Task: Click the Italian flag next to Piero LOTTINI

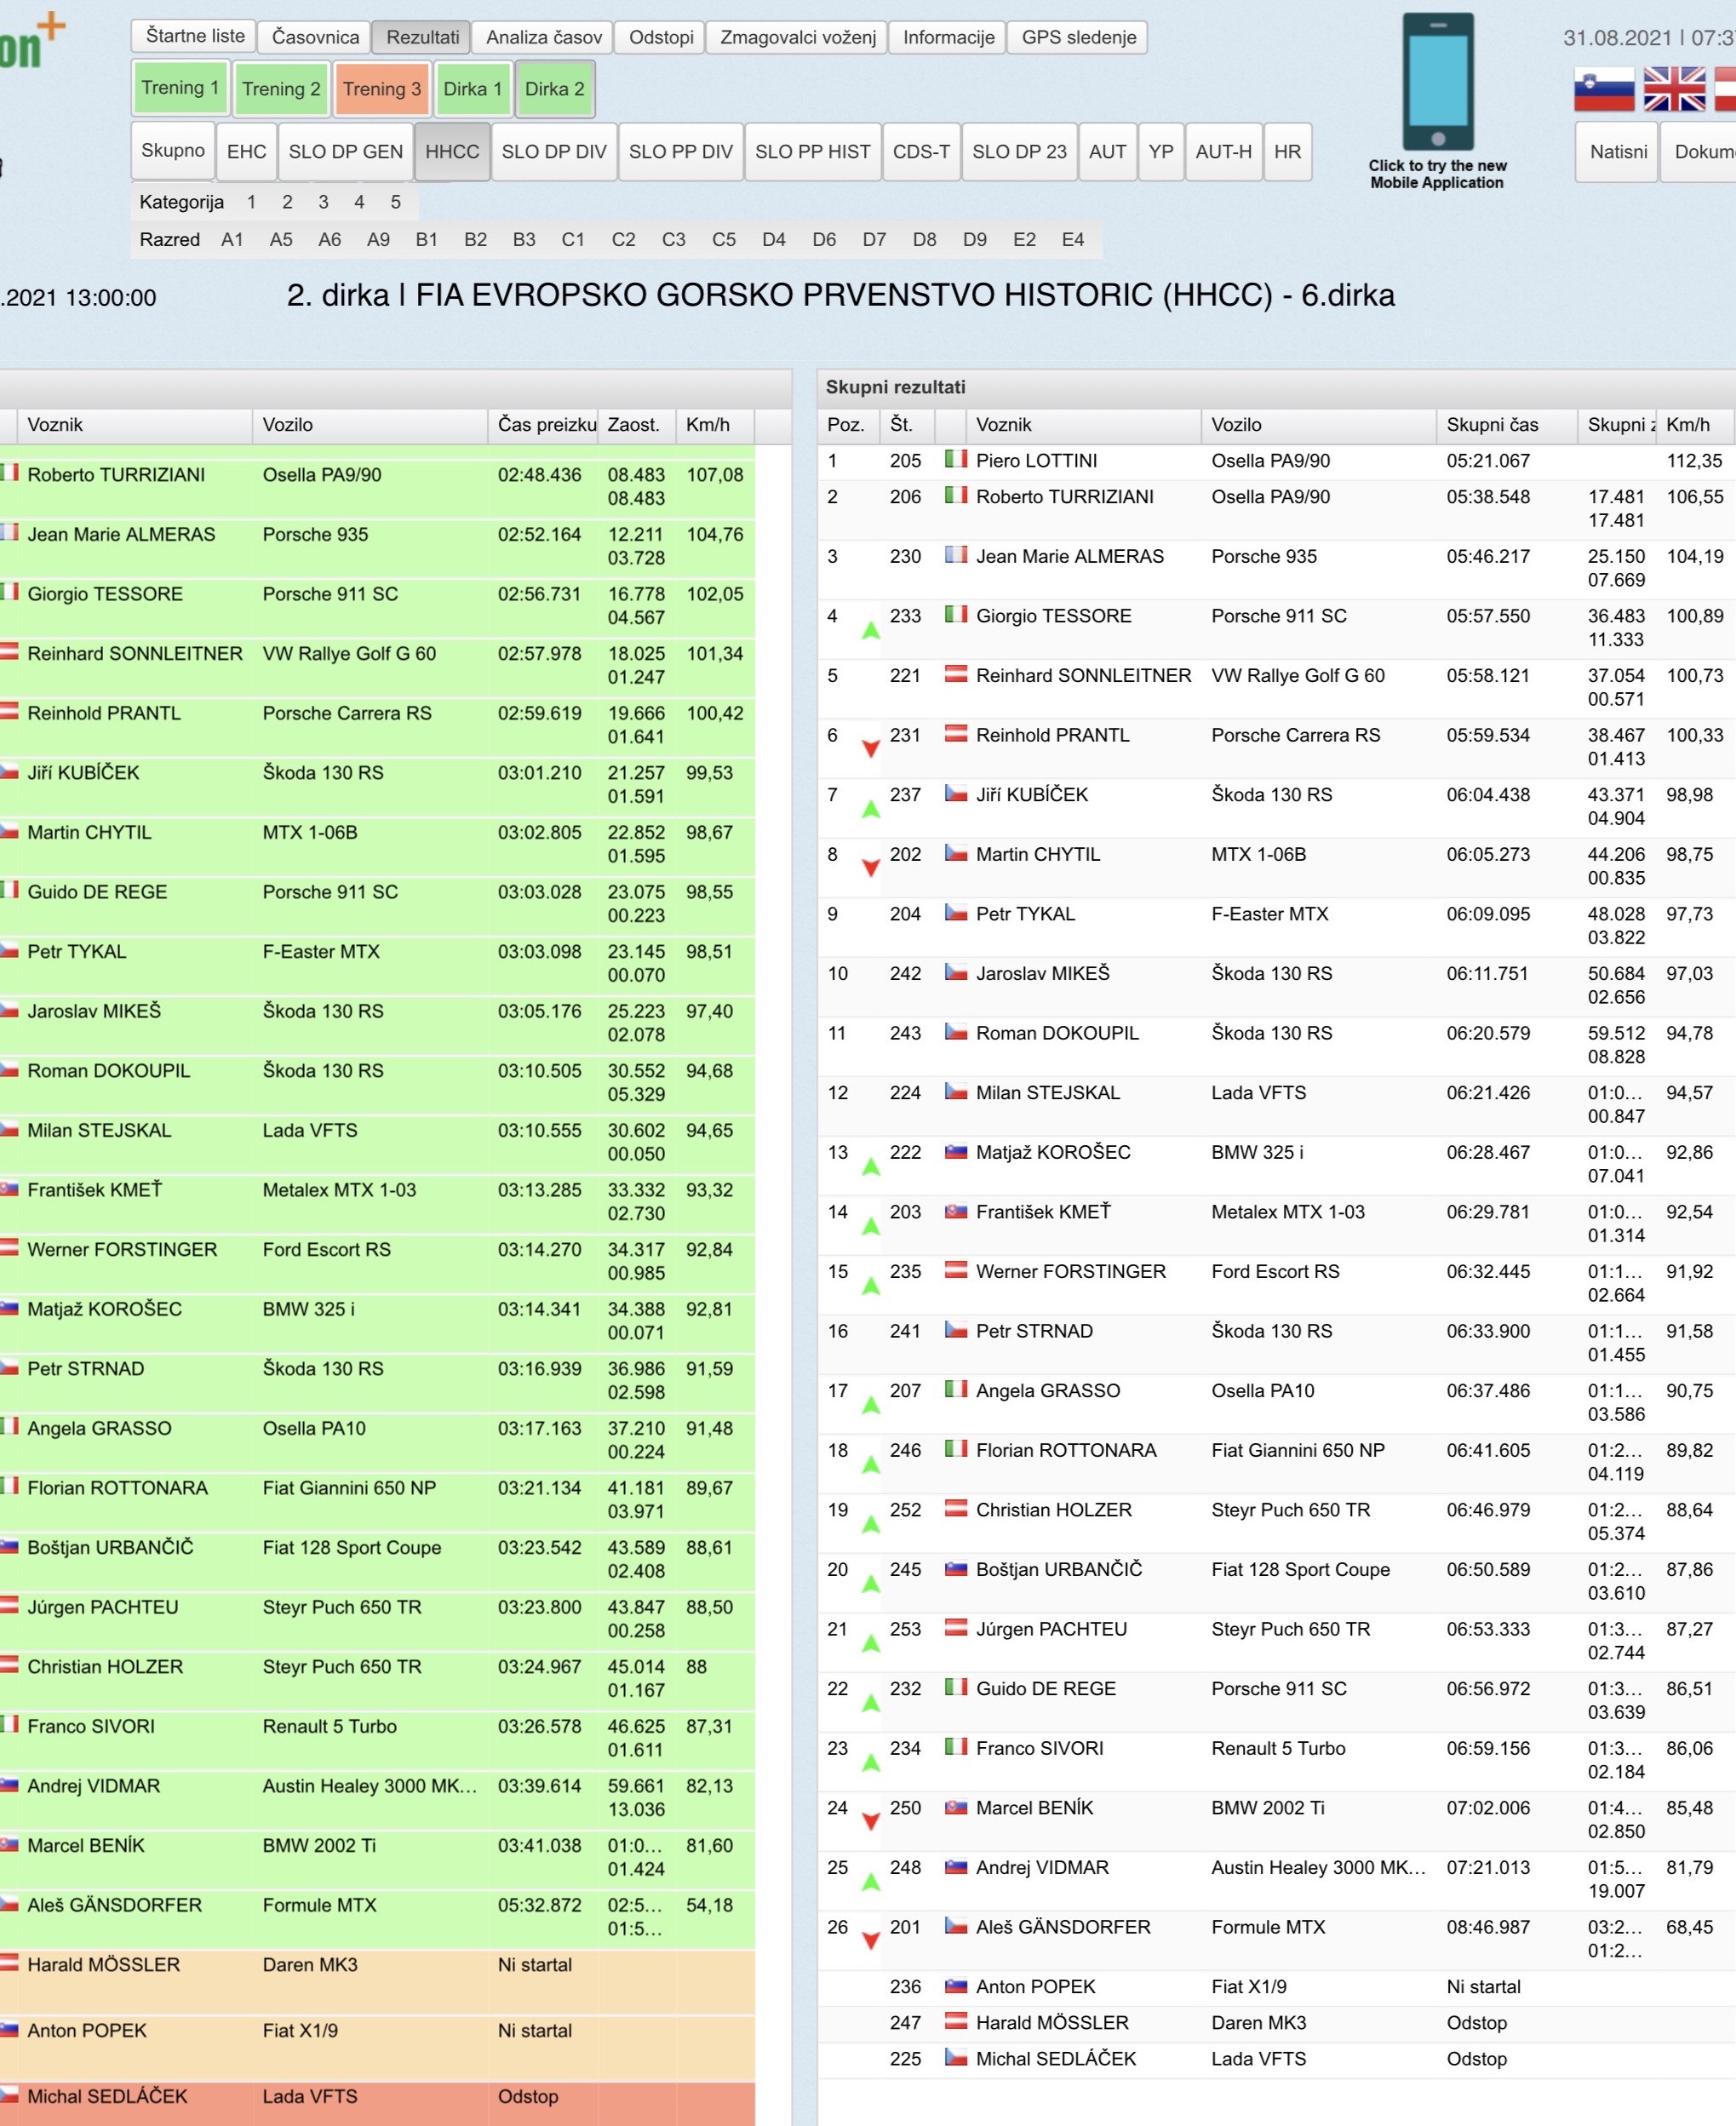Action: point(956,460)
